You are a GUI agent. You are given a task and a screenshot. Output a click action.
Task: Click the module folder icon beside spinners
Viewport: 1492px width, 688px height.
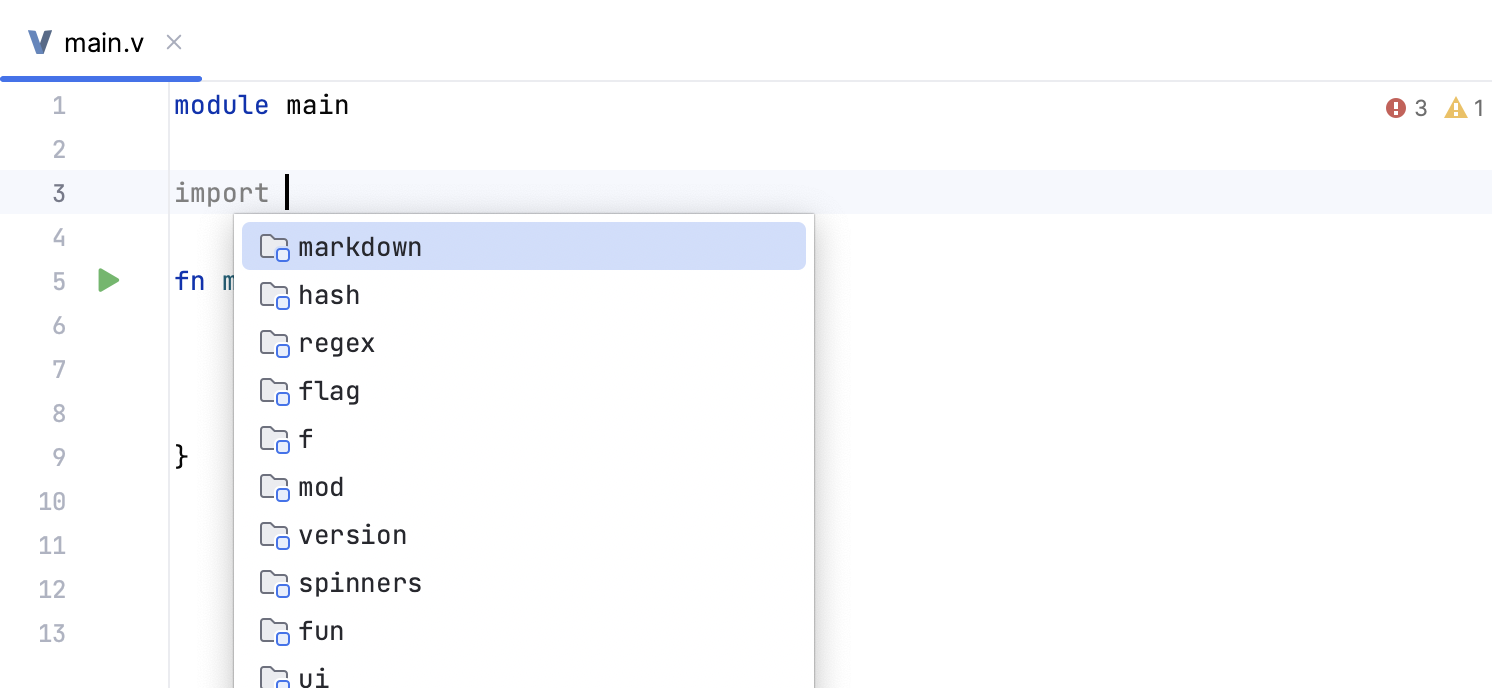pyautogui.click(x=274, y=583)
